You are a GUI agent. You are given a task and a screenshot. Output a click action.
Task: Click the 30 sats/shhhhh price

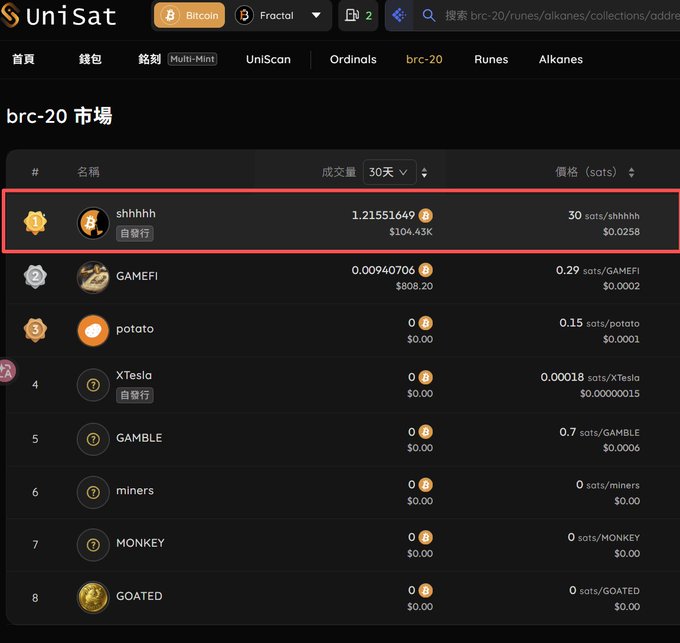click(x=604, y=215)
